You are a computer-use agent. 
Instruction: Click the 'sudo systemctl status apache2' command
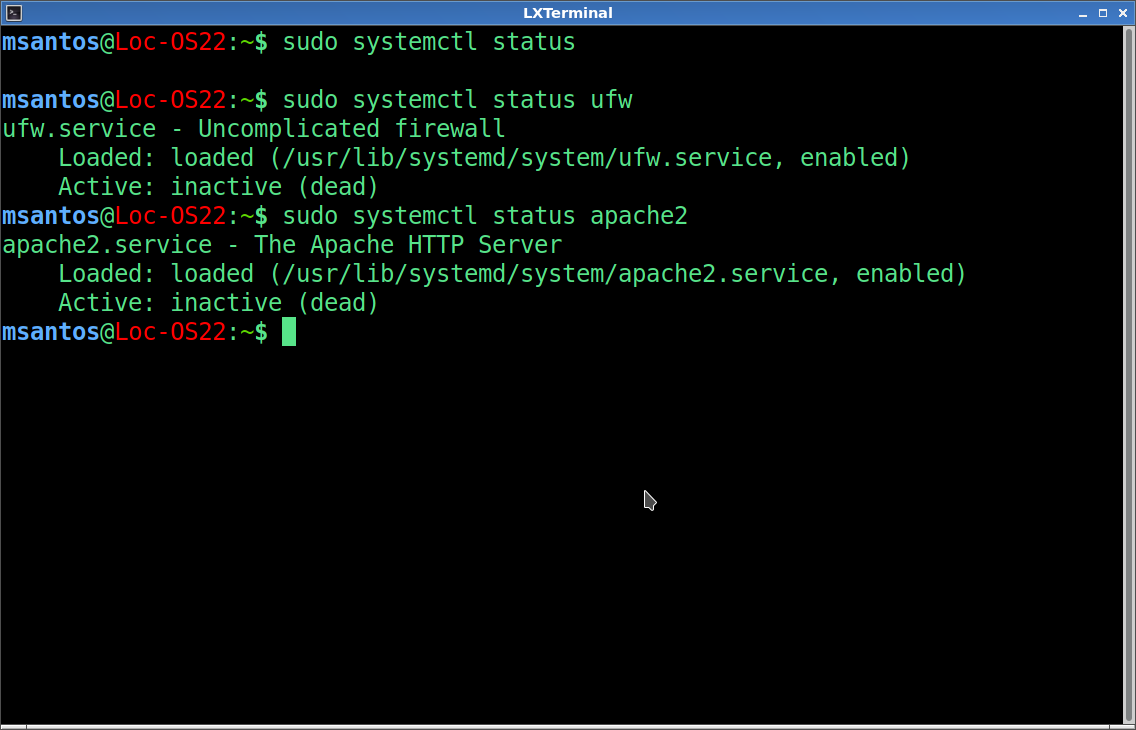click(484, 216)
